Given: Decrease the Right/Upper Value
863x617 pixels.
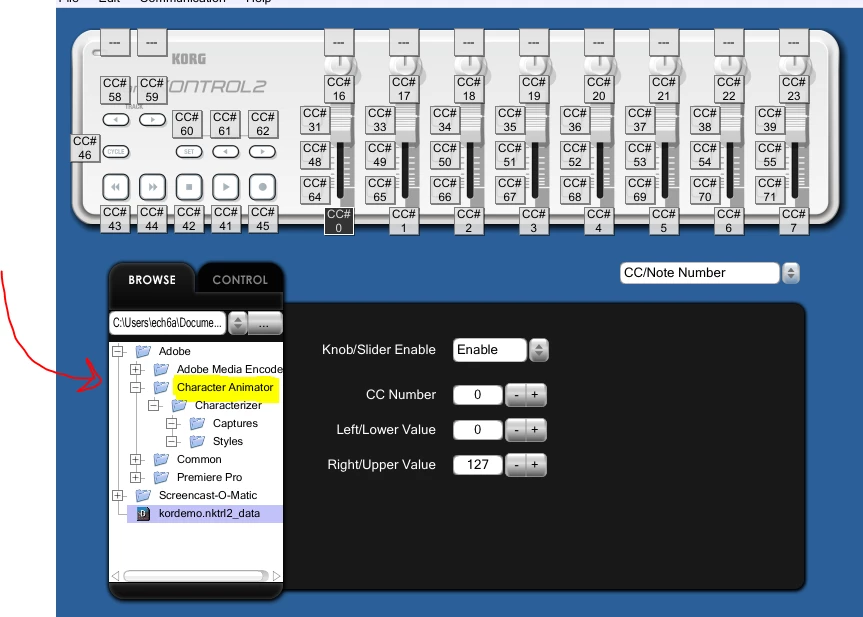Looking at the screenshot, I should pos(516,465).
